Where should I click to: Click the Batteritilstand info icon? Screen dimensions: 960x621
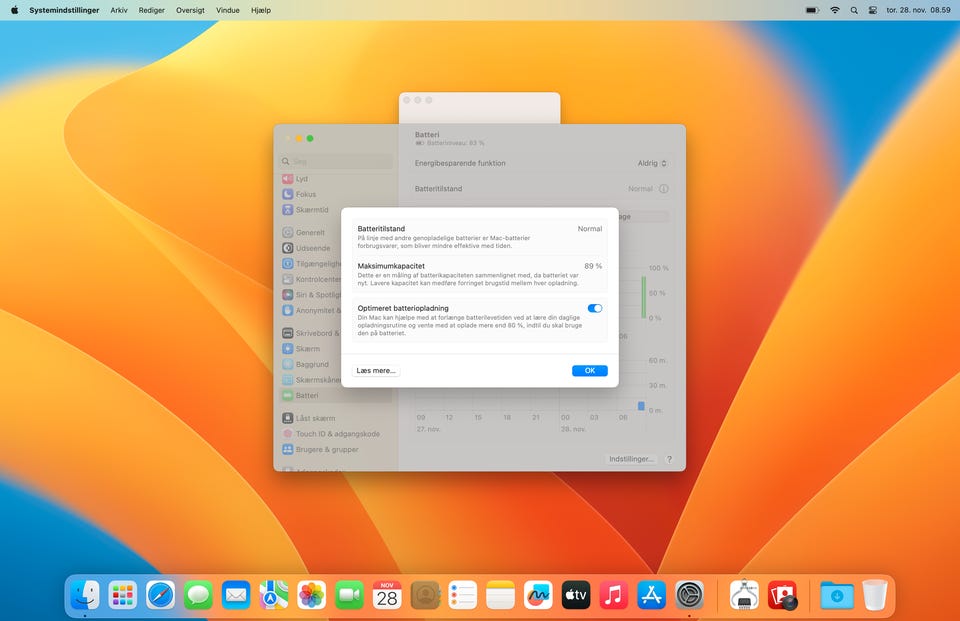click(x=663, y=189)
